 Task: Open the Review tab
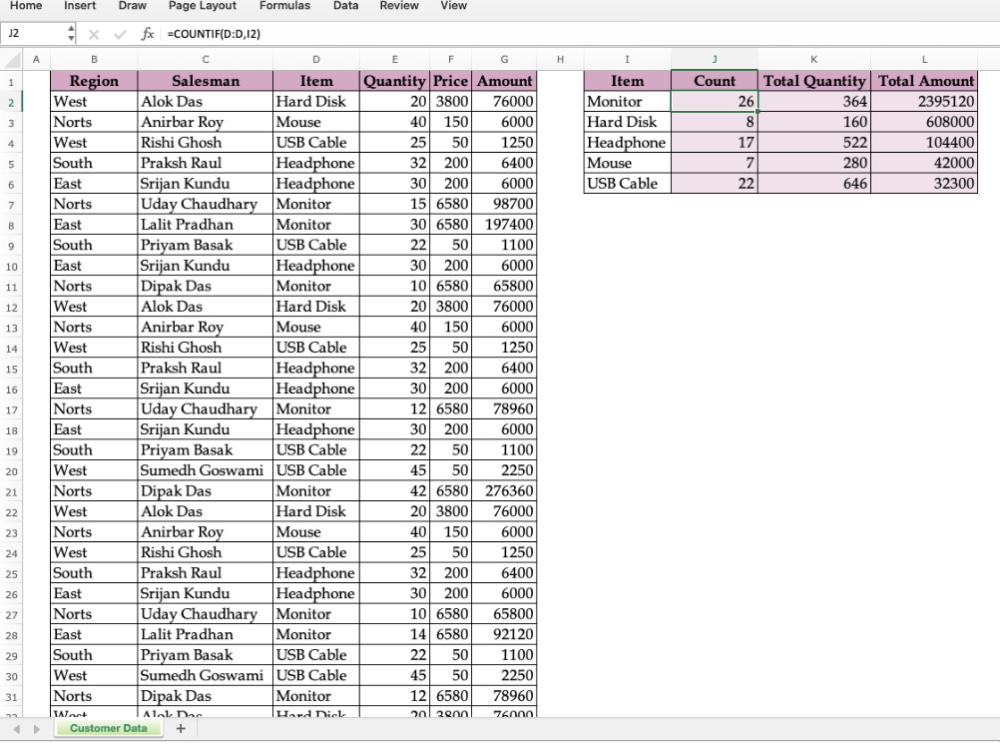coord(399,6)
